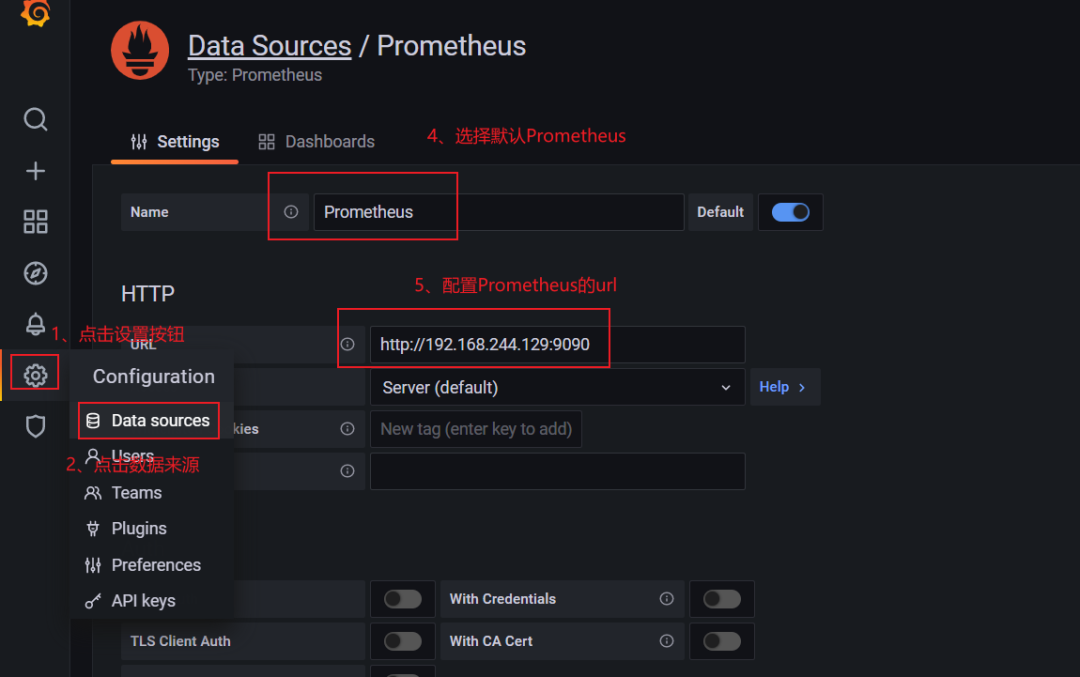Open the Server Admin shield icon
Viewport: 1080px width, 677px height.
tap(35, 427)
